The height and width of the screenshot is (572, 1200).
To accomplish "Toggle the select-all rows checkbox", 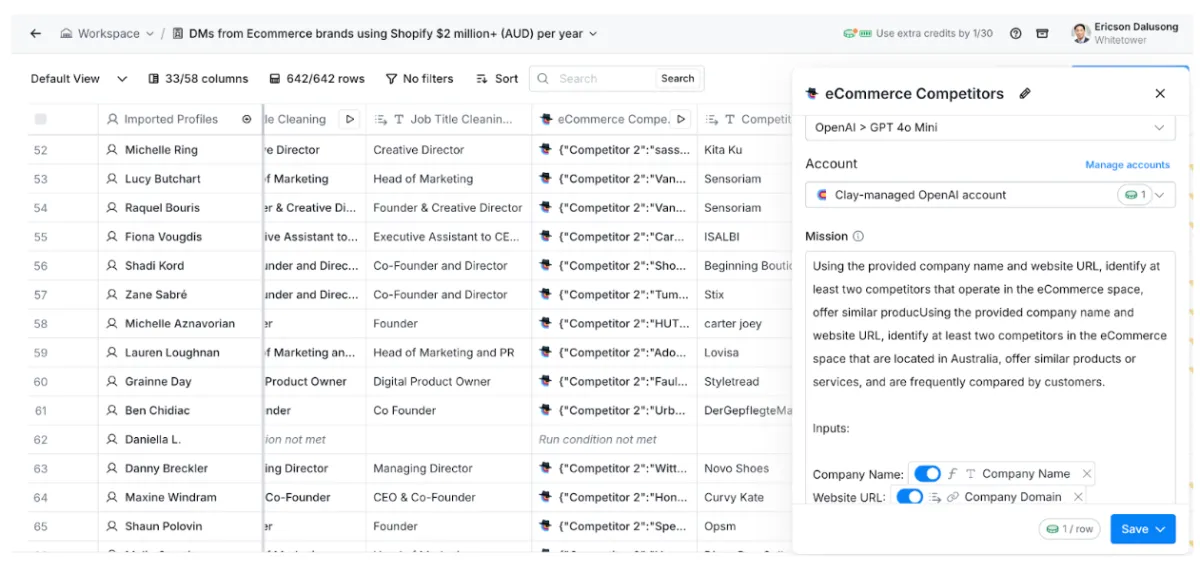I will [x=41, y=119].
